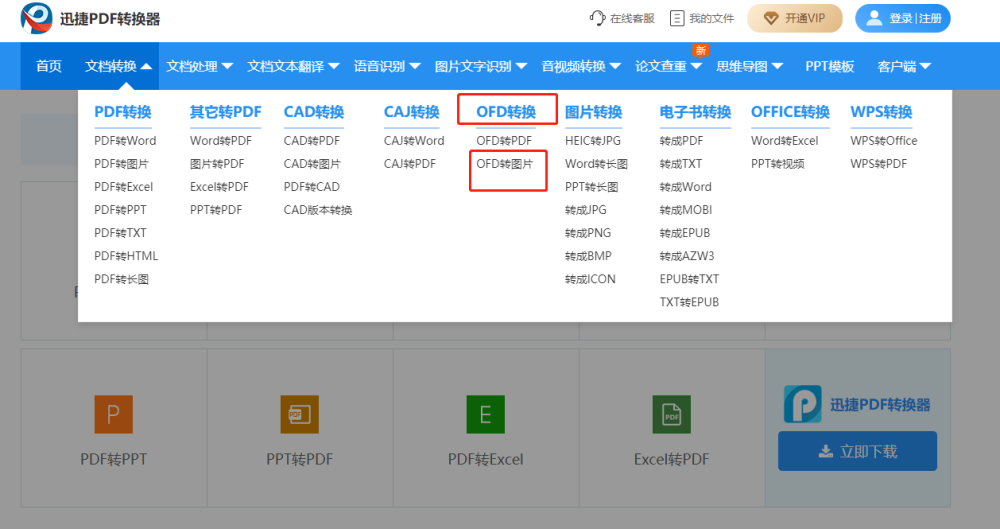
Task: Click the user avatar icon on 登录|注册
Action: coord(874,18)
